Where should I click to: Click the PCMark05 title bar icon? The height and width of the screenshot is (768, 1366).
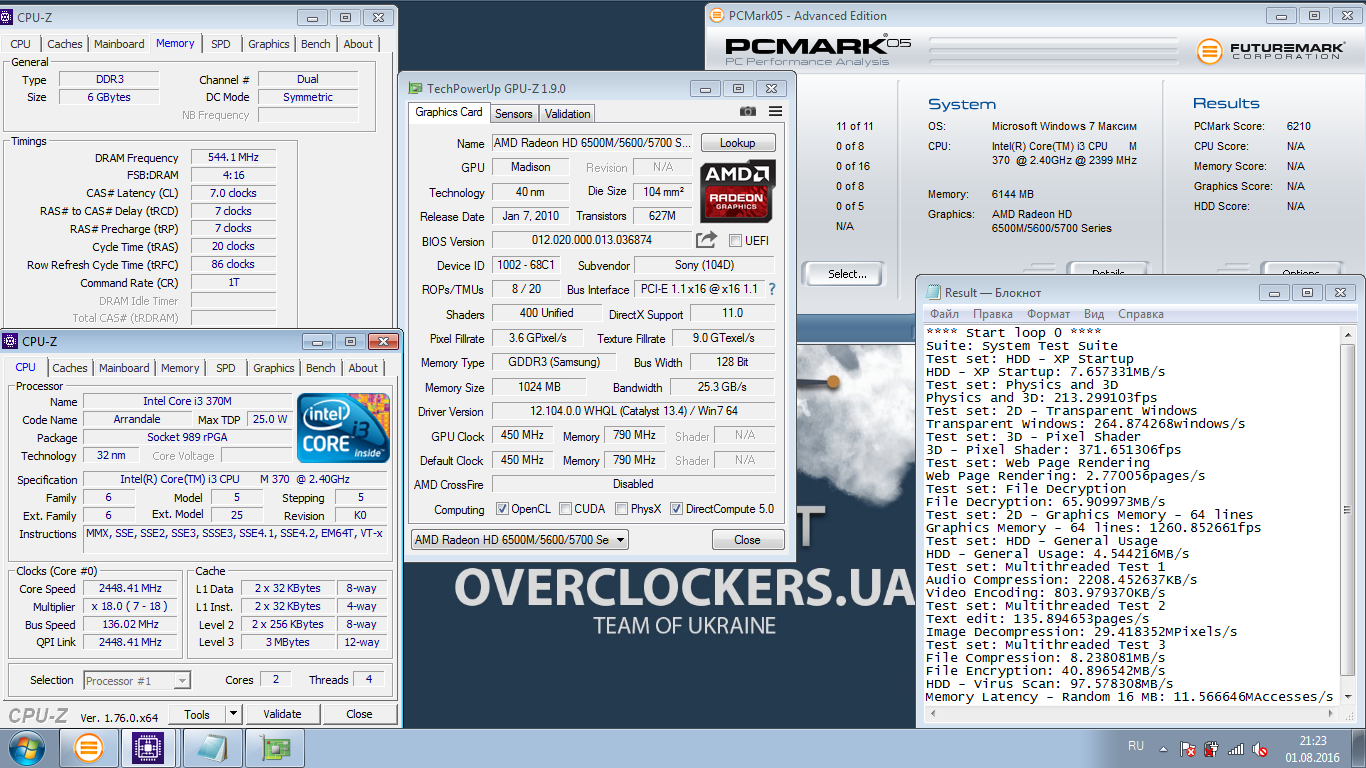(x=717, y=15)
